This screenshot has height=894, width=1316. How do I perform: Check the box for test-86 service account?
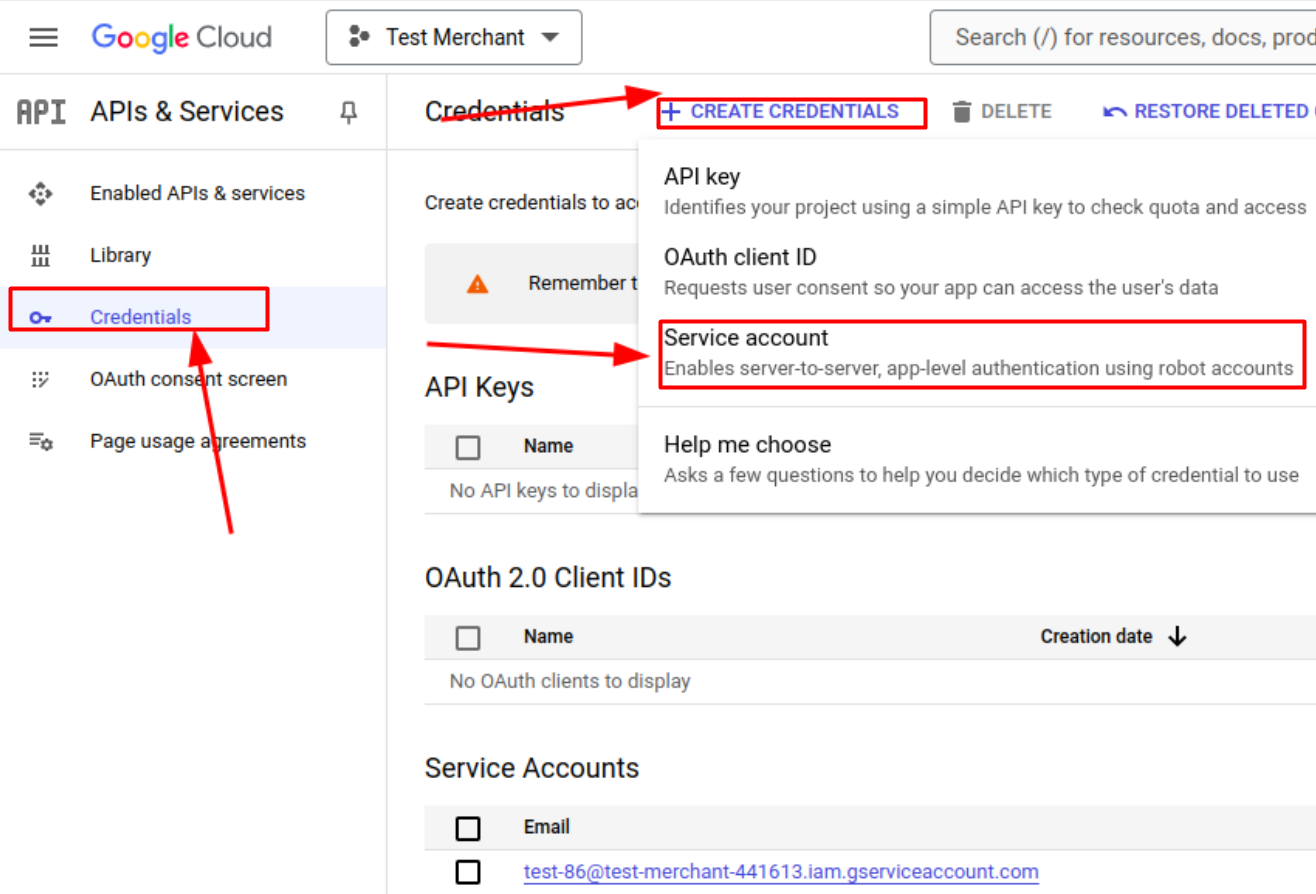468,872
